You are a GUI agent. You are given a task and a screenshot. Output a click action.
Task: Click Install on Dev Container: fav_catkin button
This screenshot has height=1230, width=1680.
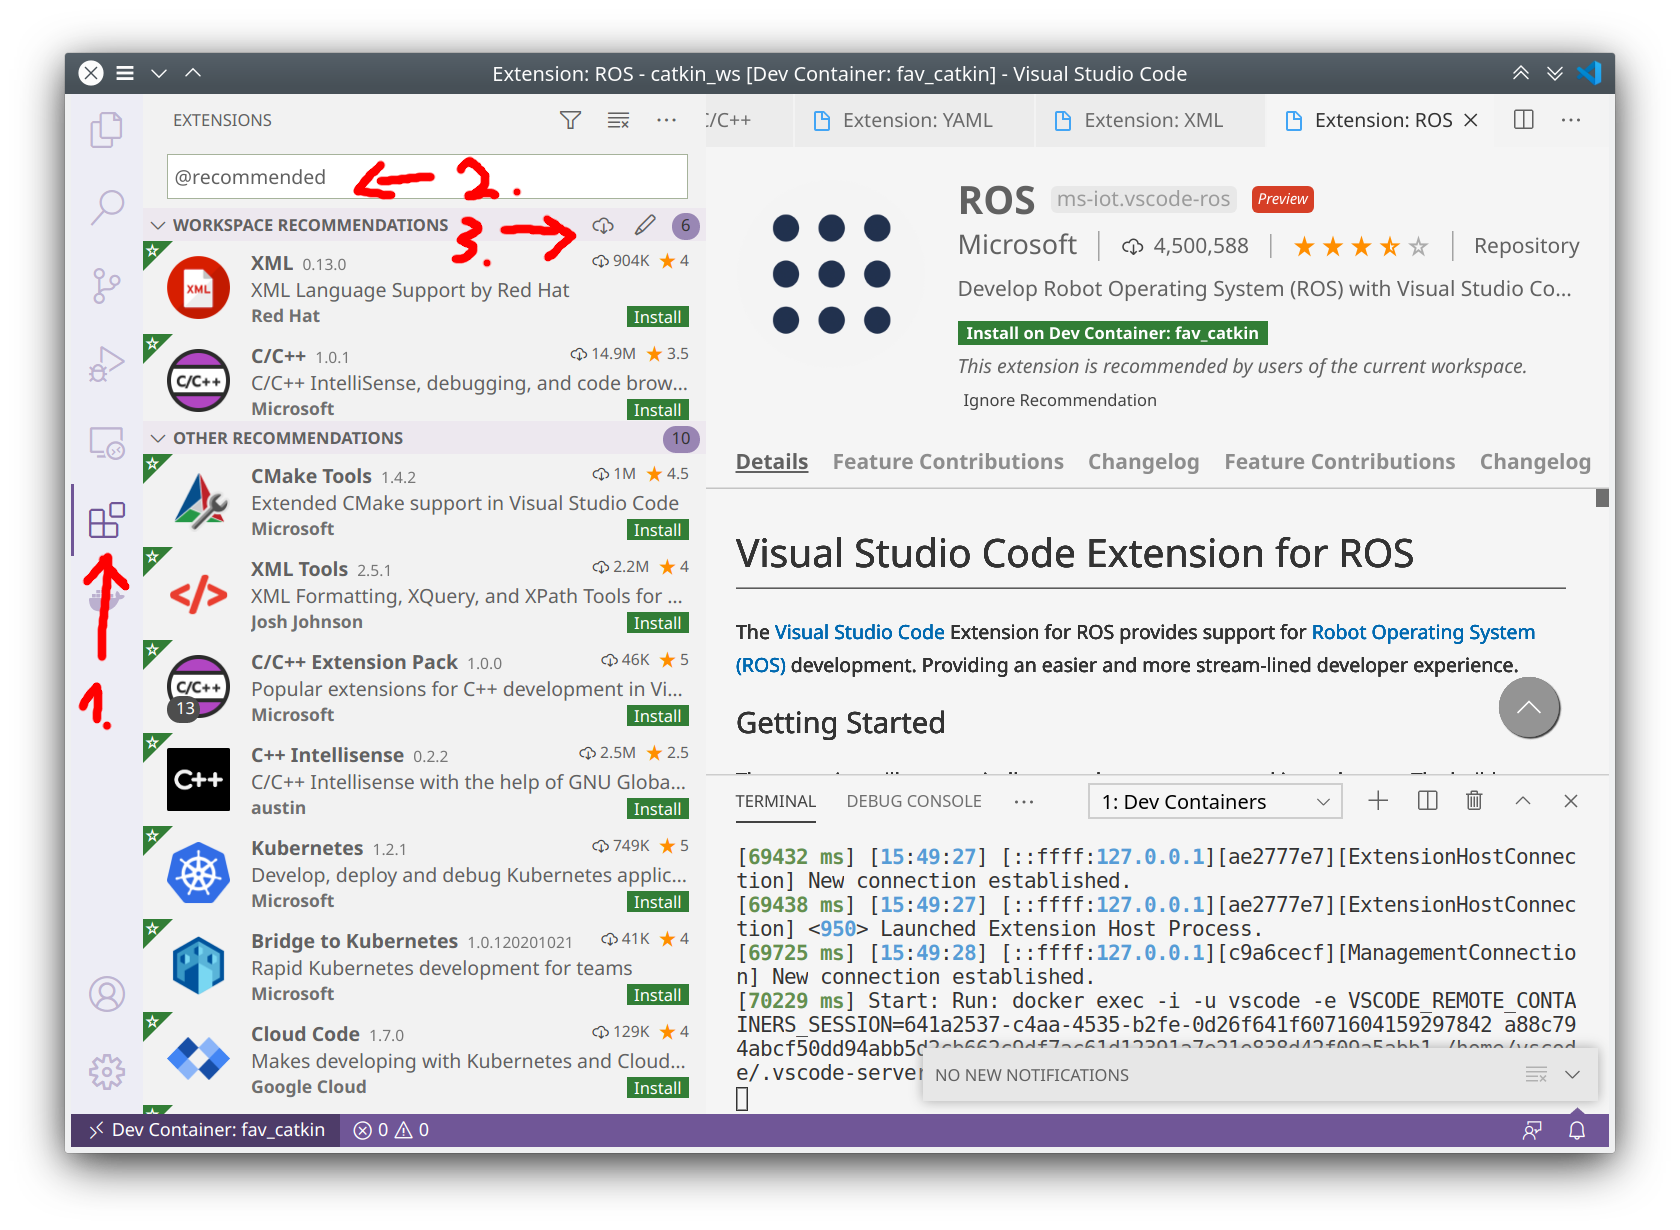[1112, 333]
